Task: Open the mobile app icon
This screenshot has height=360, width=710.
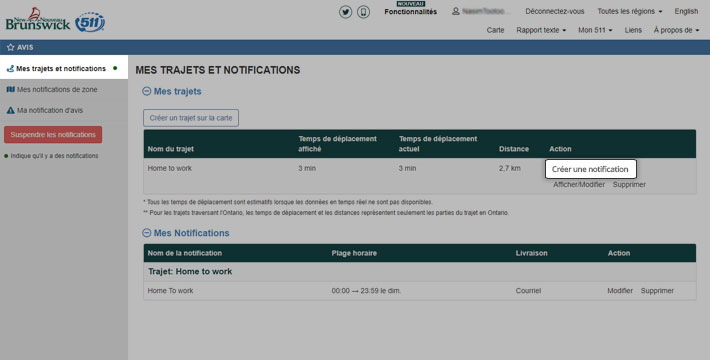Action: 363,12
